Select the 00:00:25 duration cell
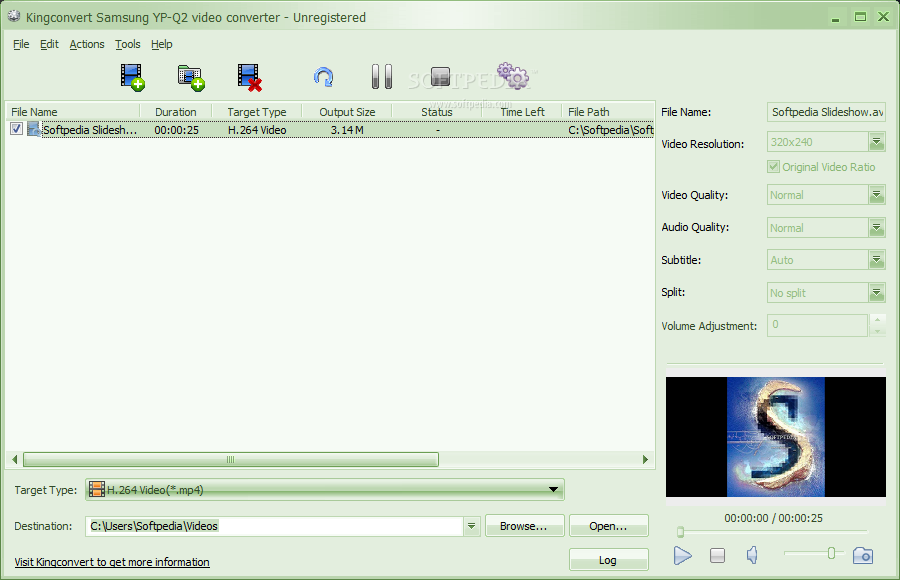The width and height of the screenshot is (900, 580). pyautogui.click(x=176, y=130)
